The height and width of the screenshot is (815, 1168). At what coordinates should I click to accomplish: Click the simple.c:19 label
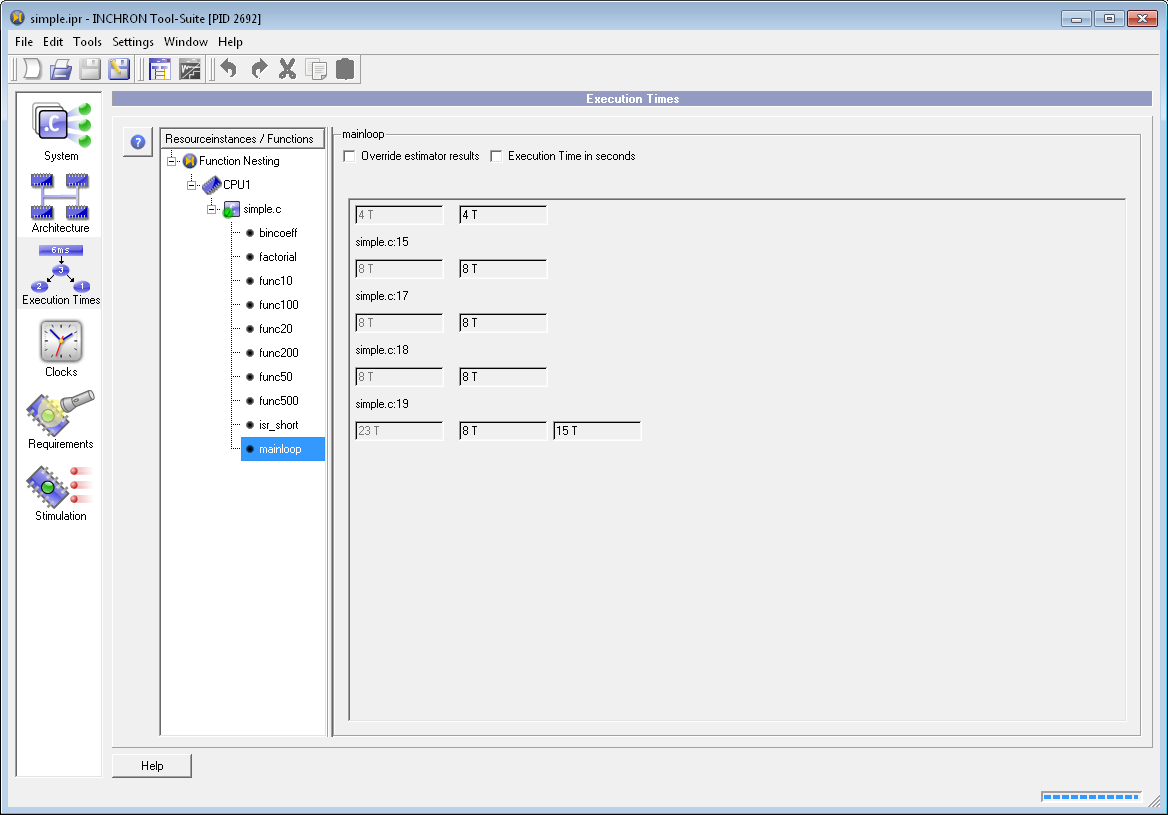pyautogui.click(x=382, y=404)
